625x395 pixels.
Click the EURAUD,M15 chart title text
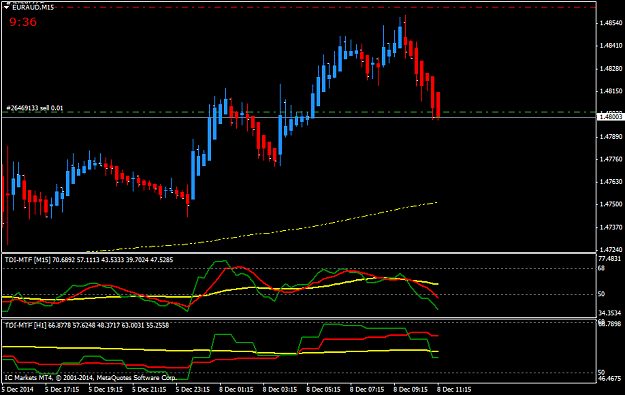tap(33, 7)
